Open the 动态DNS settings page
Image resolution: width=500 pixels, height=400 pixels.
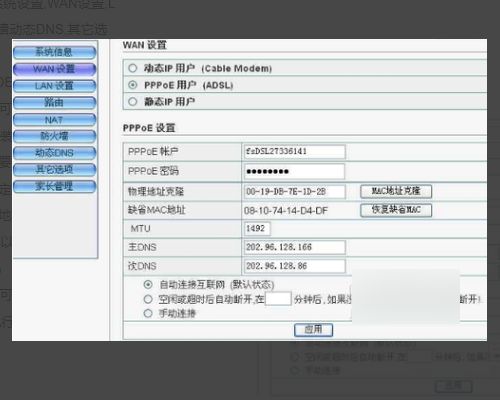click(x=54, y=153)
